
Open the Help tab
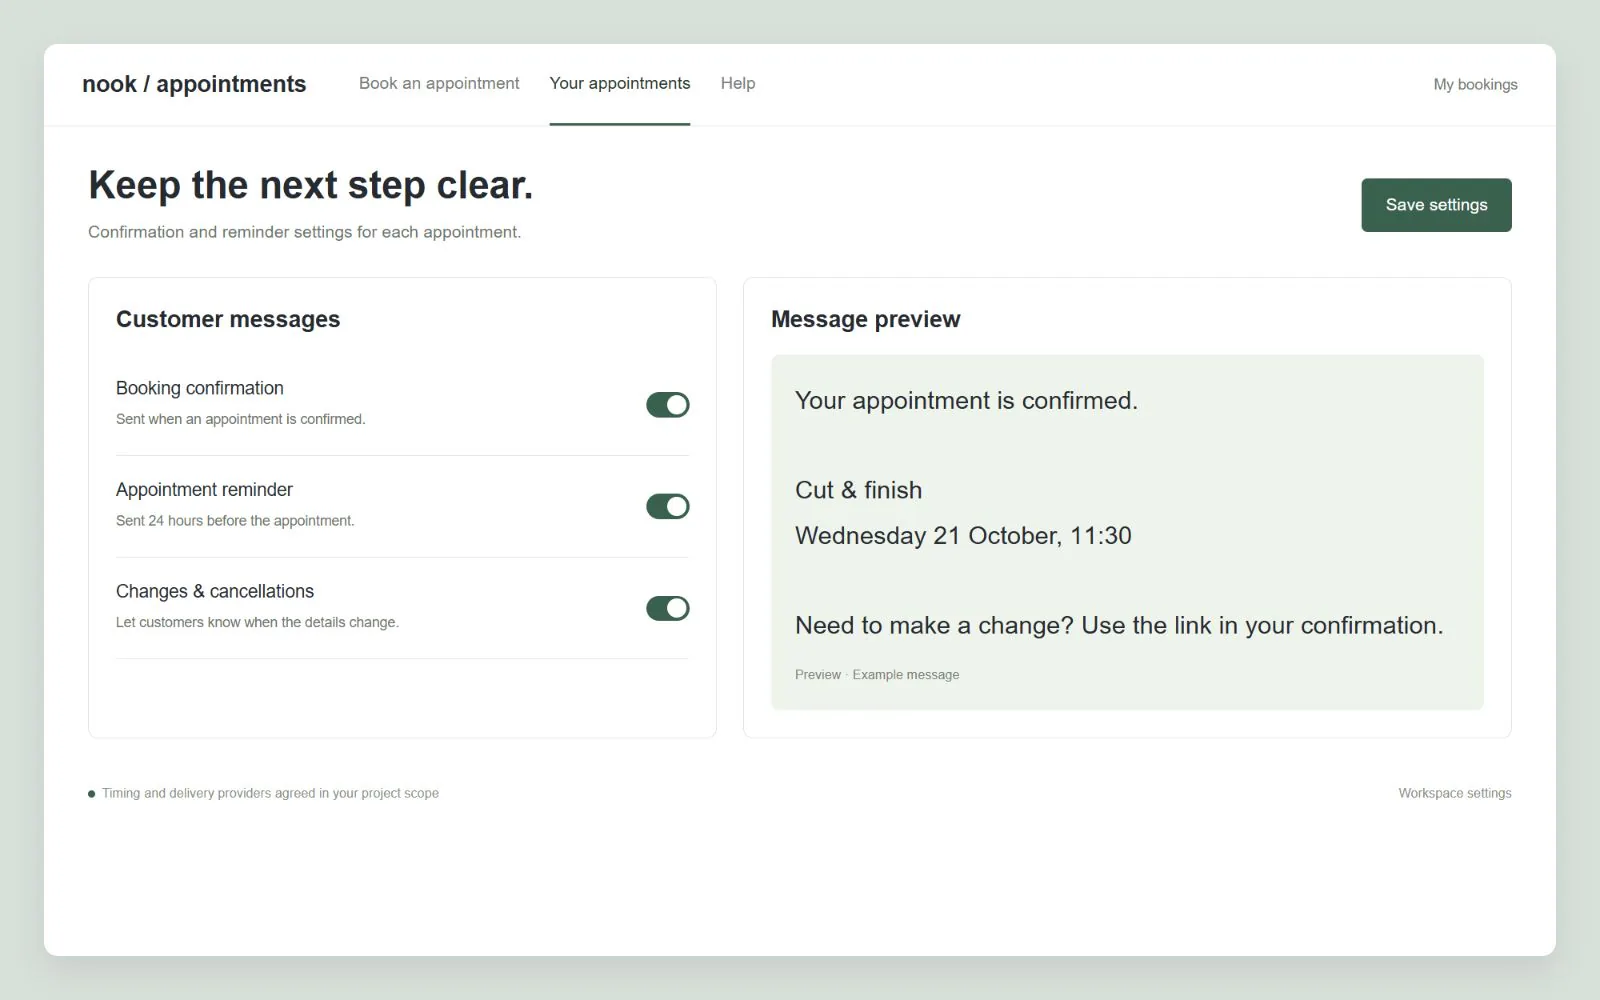point(738,84)
